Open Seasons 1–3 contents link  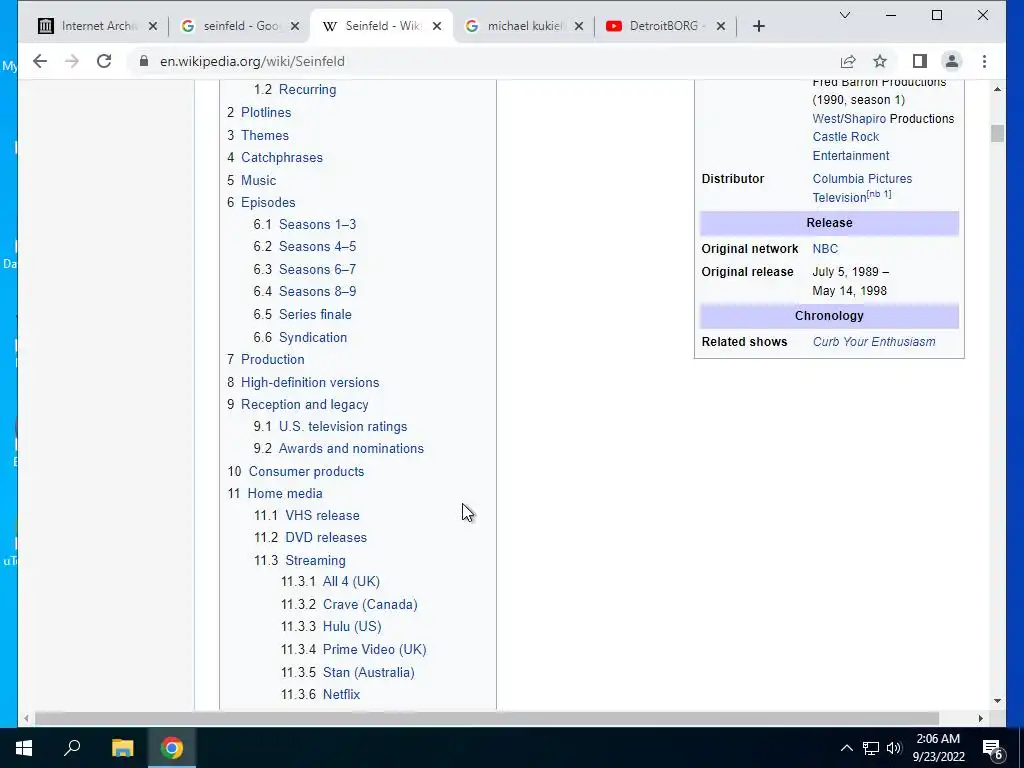click(317, 225)
